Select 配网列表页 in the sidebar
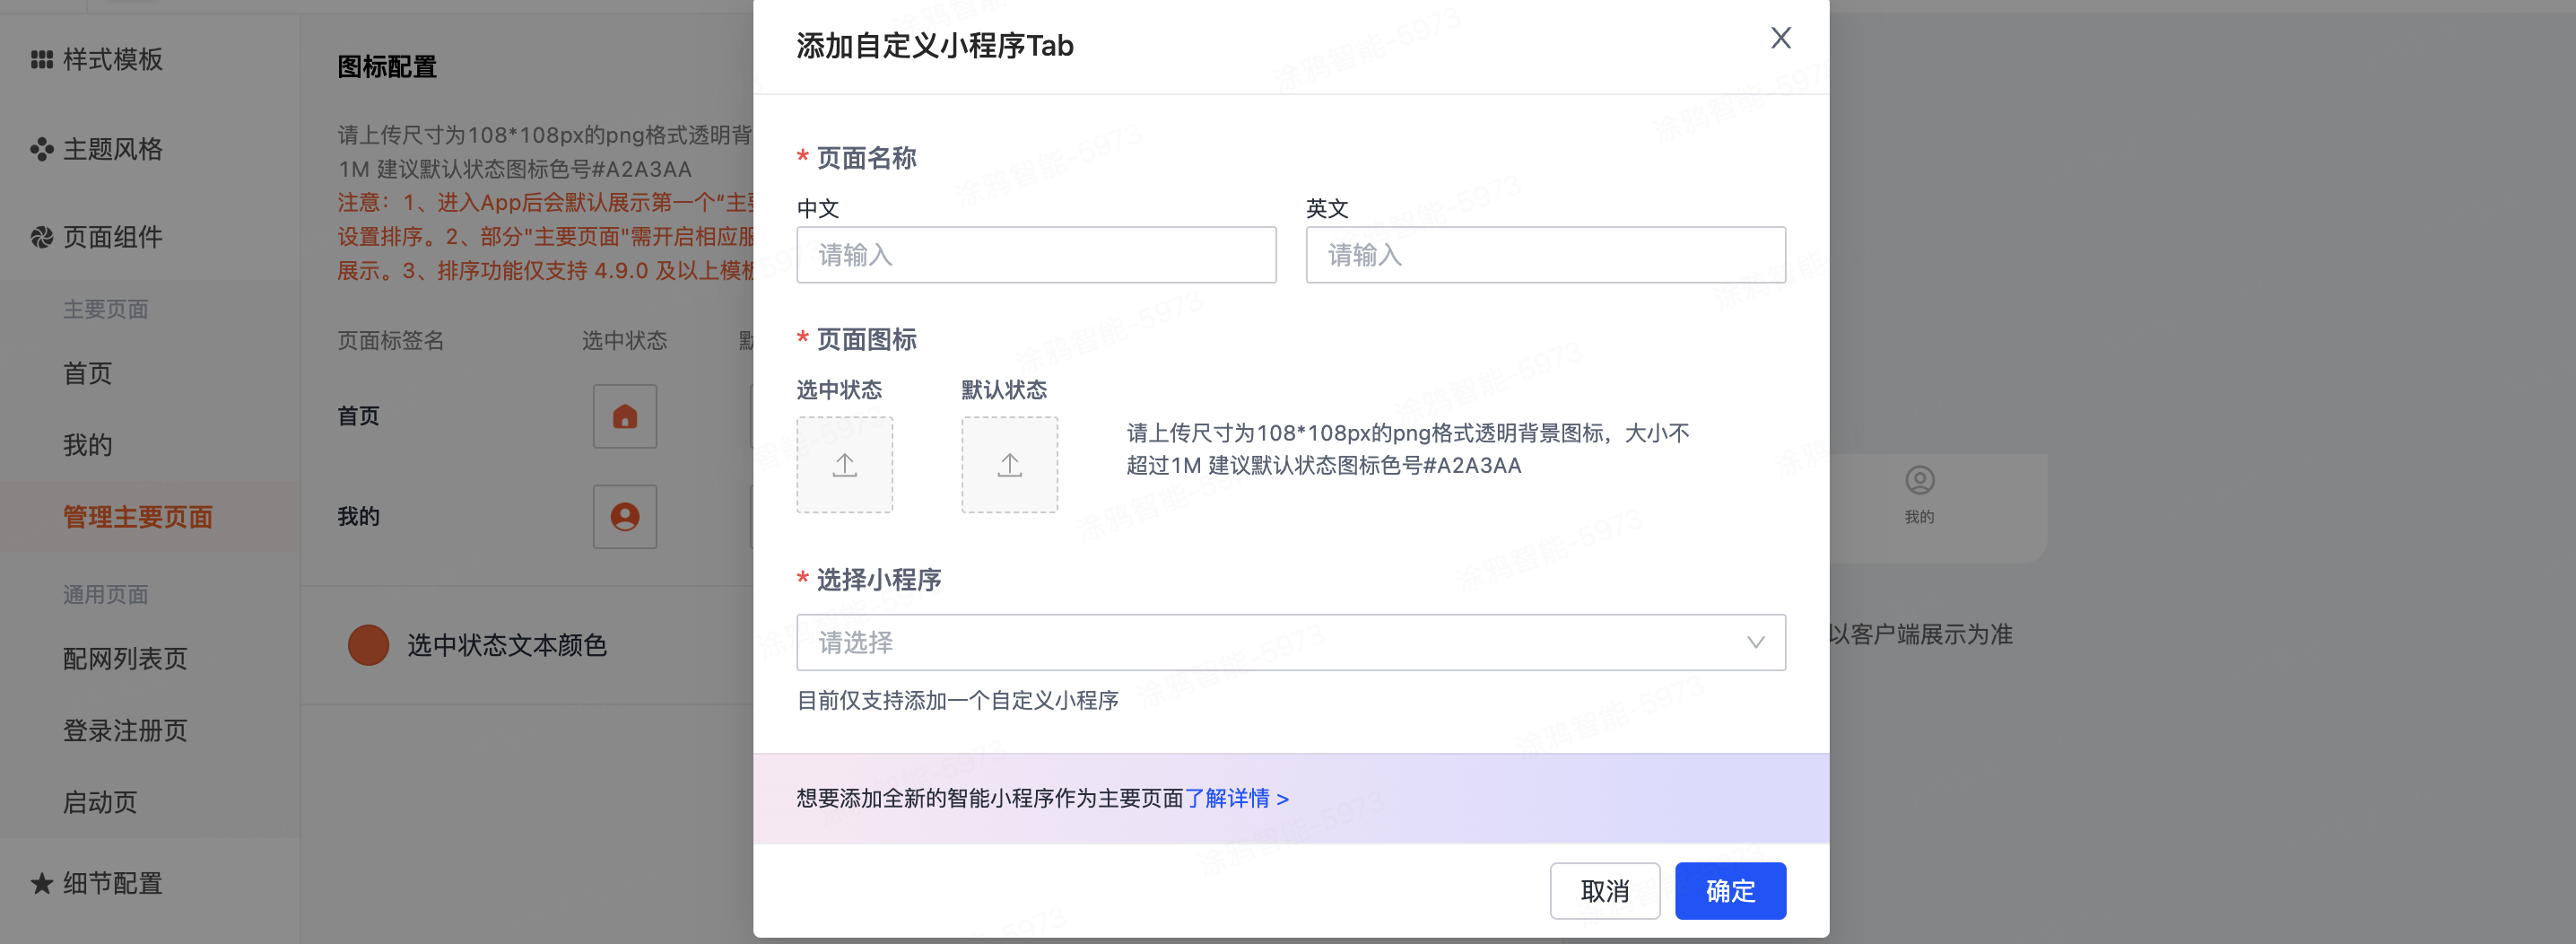 point(124,659)
